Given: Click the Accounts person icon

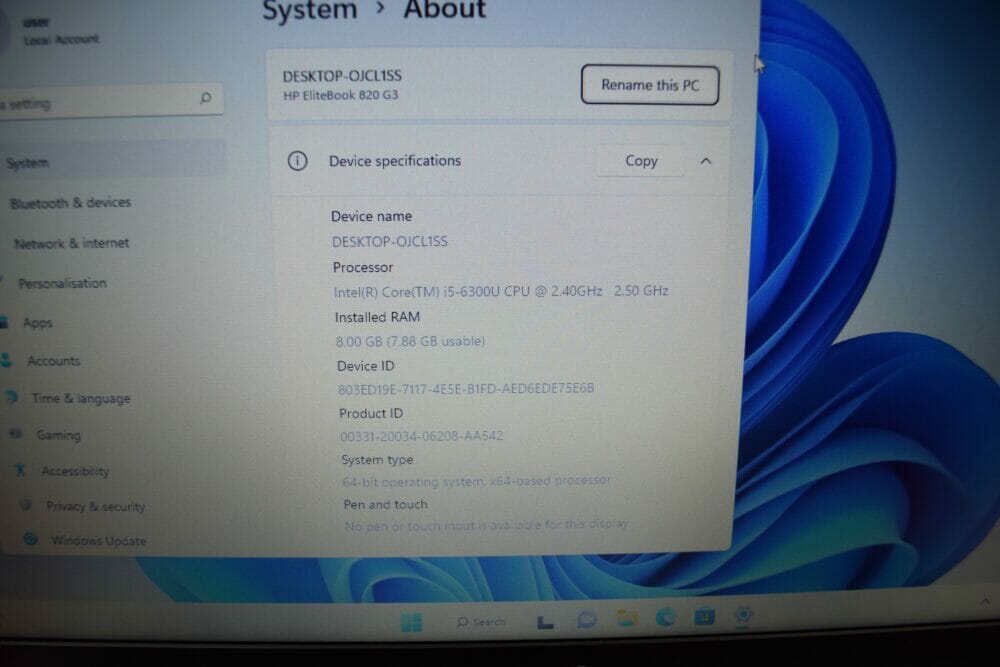Looking at the screenshot, I should click(x=6, y=360).
